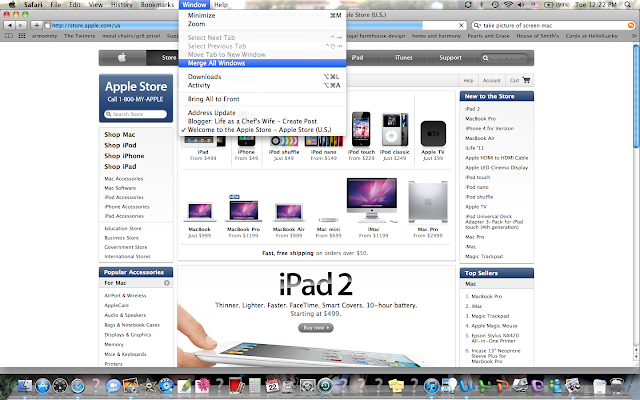Click the page's vertical scrollbar thumb
This screenshot has height=400, width=640.
click(x=636, y=96)
